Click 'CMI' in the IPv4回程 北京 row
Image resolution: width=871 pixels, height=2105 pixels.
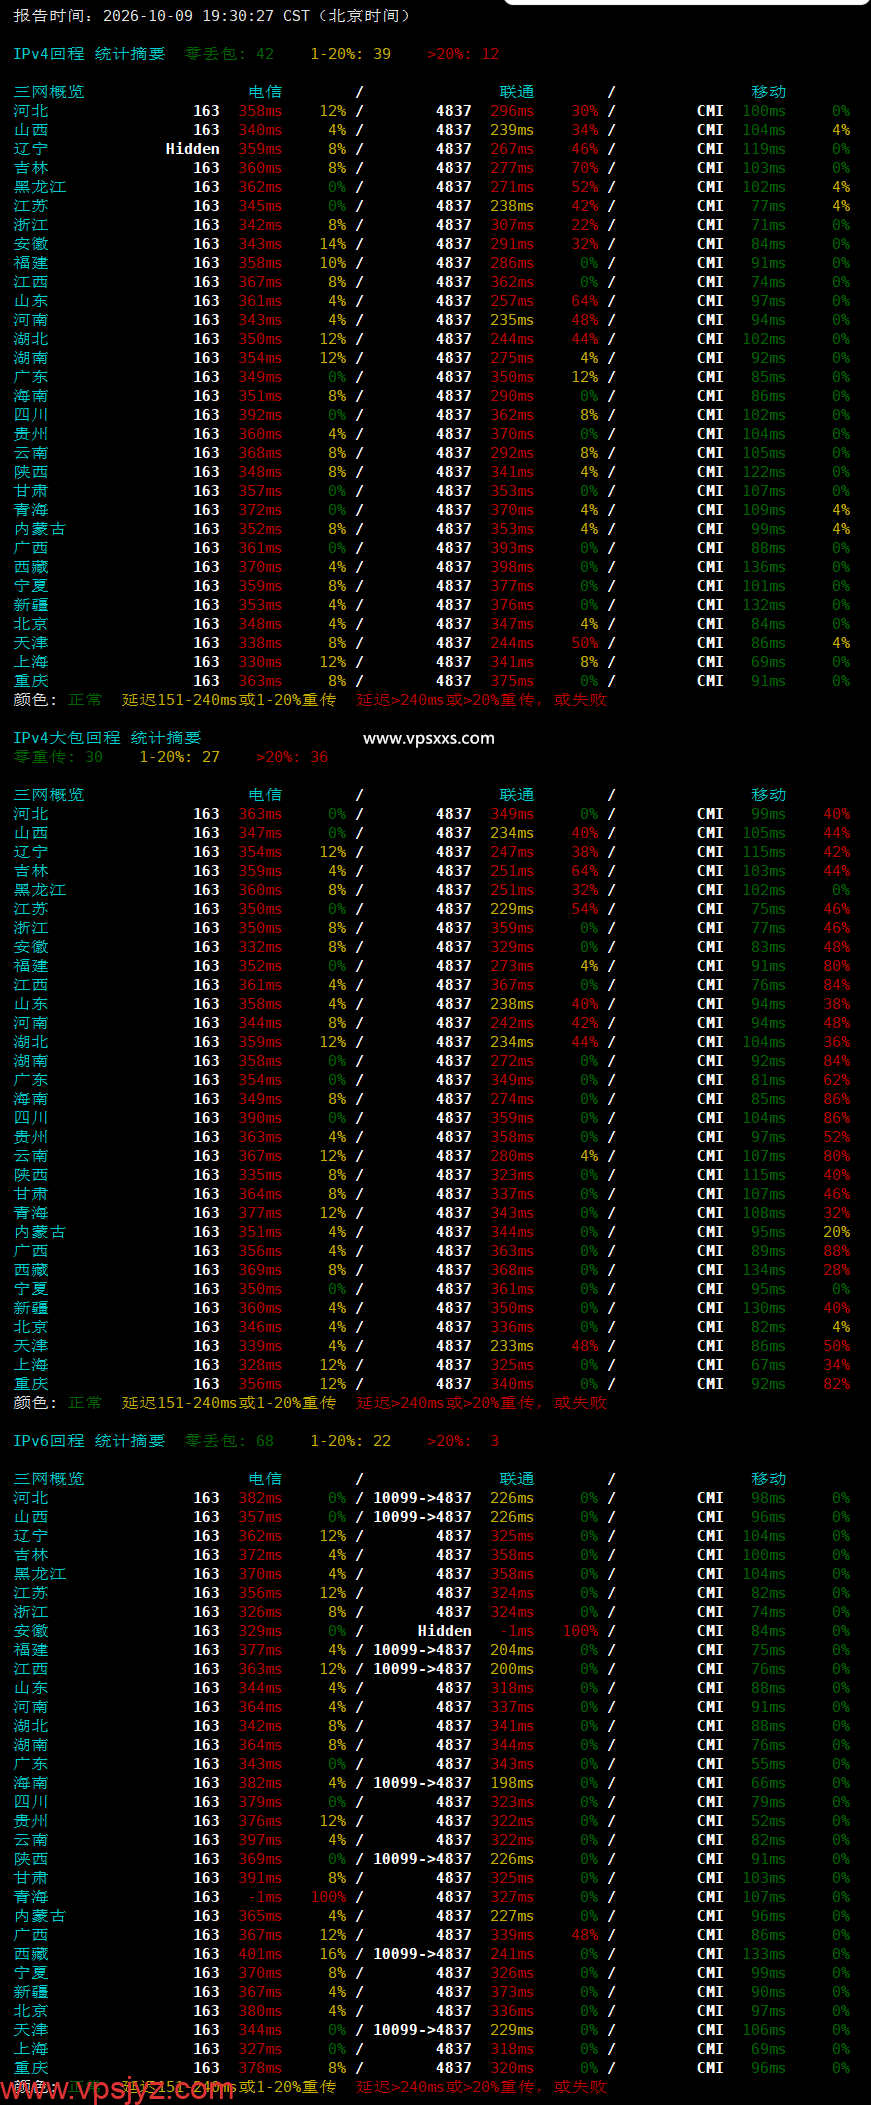(710, 624)
